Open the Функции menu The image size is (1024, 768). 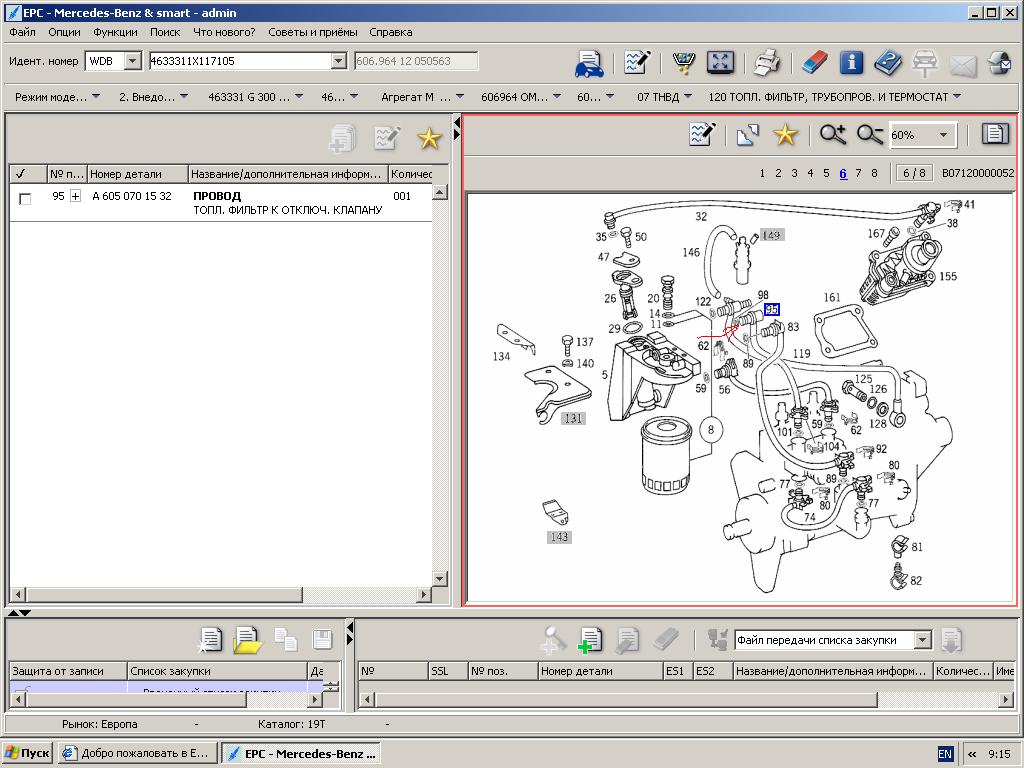pos(115,32)
